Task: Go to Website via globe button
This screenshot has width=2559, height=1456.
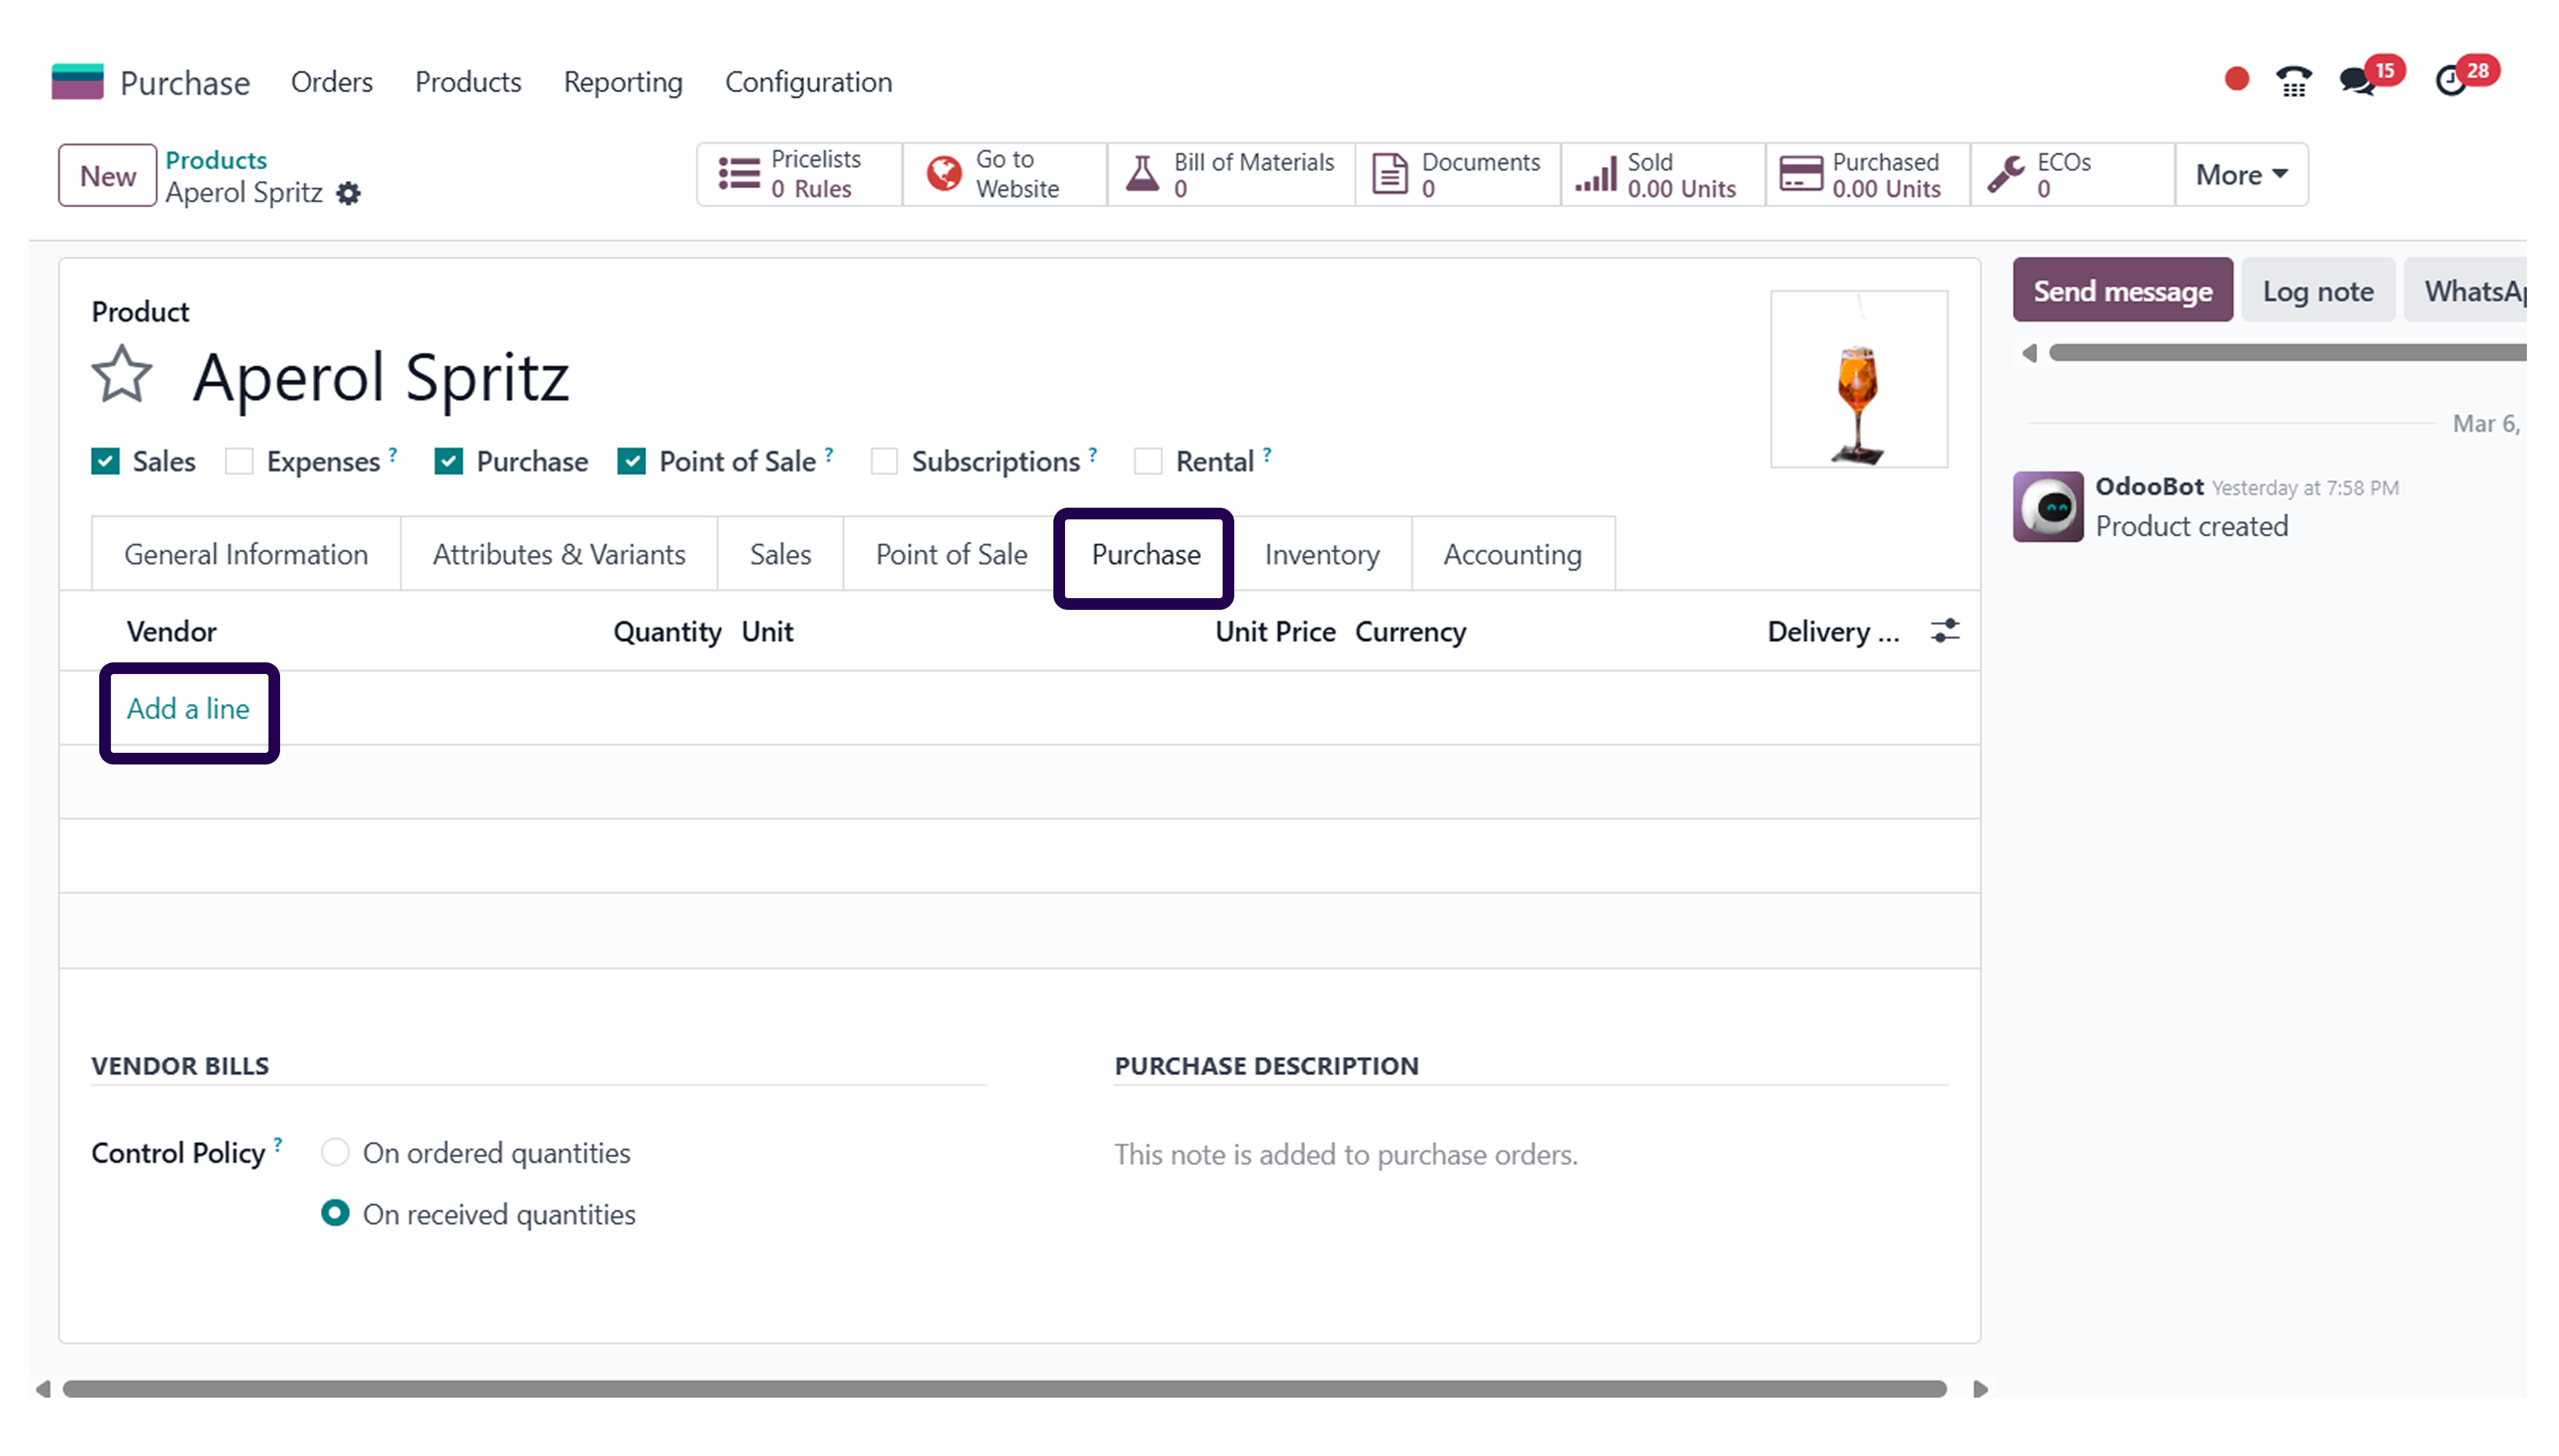Action: [x=1004, y=175]
